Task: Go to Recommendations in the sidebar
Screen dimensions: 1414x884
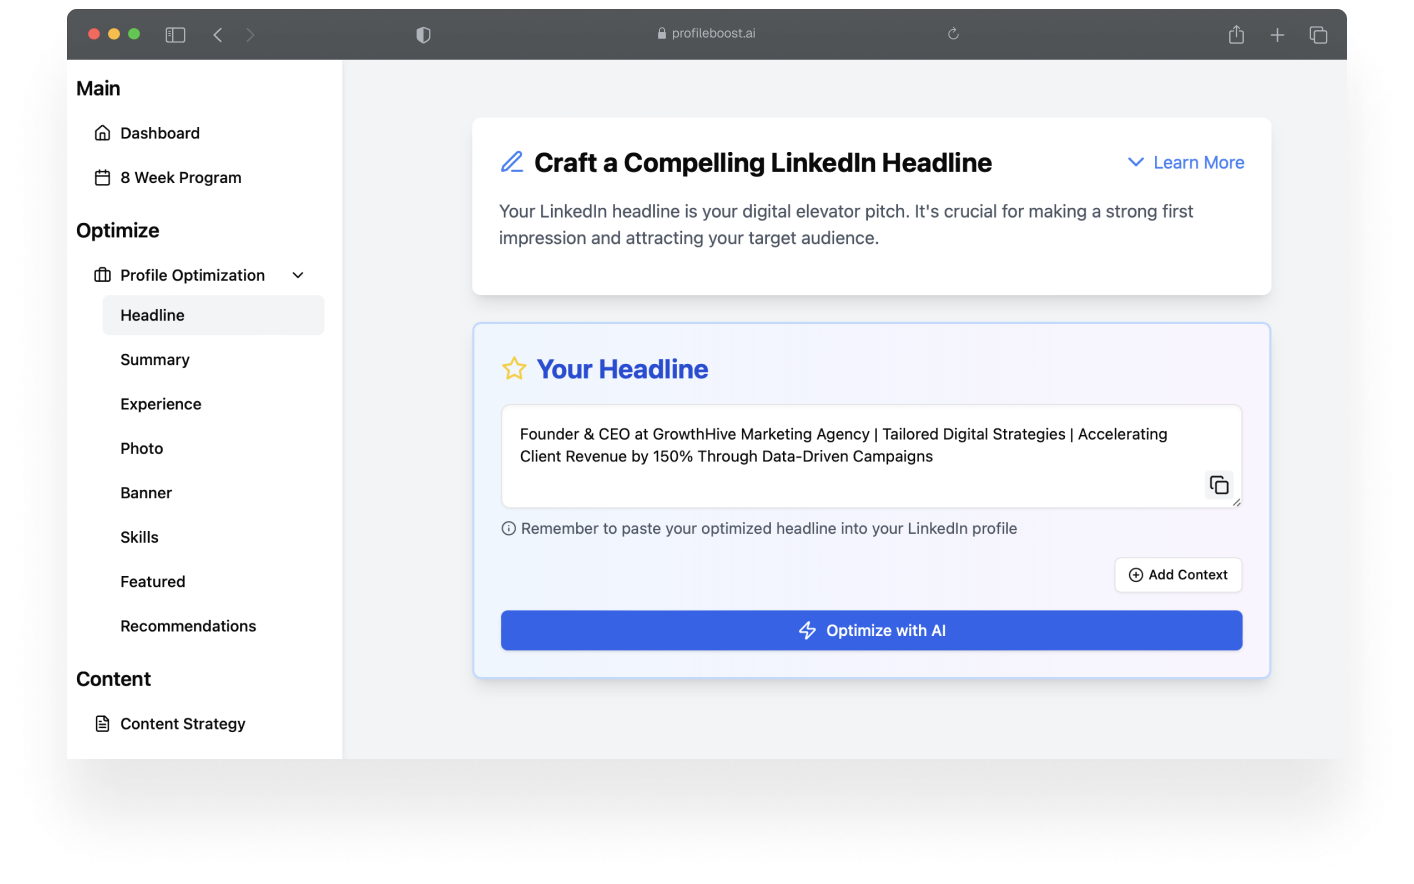Action: coord(188,626)
